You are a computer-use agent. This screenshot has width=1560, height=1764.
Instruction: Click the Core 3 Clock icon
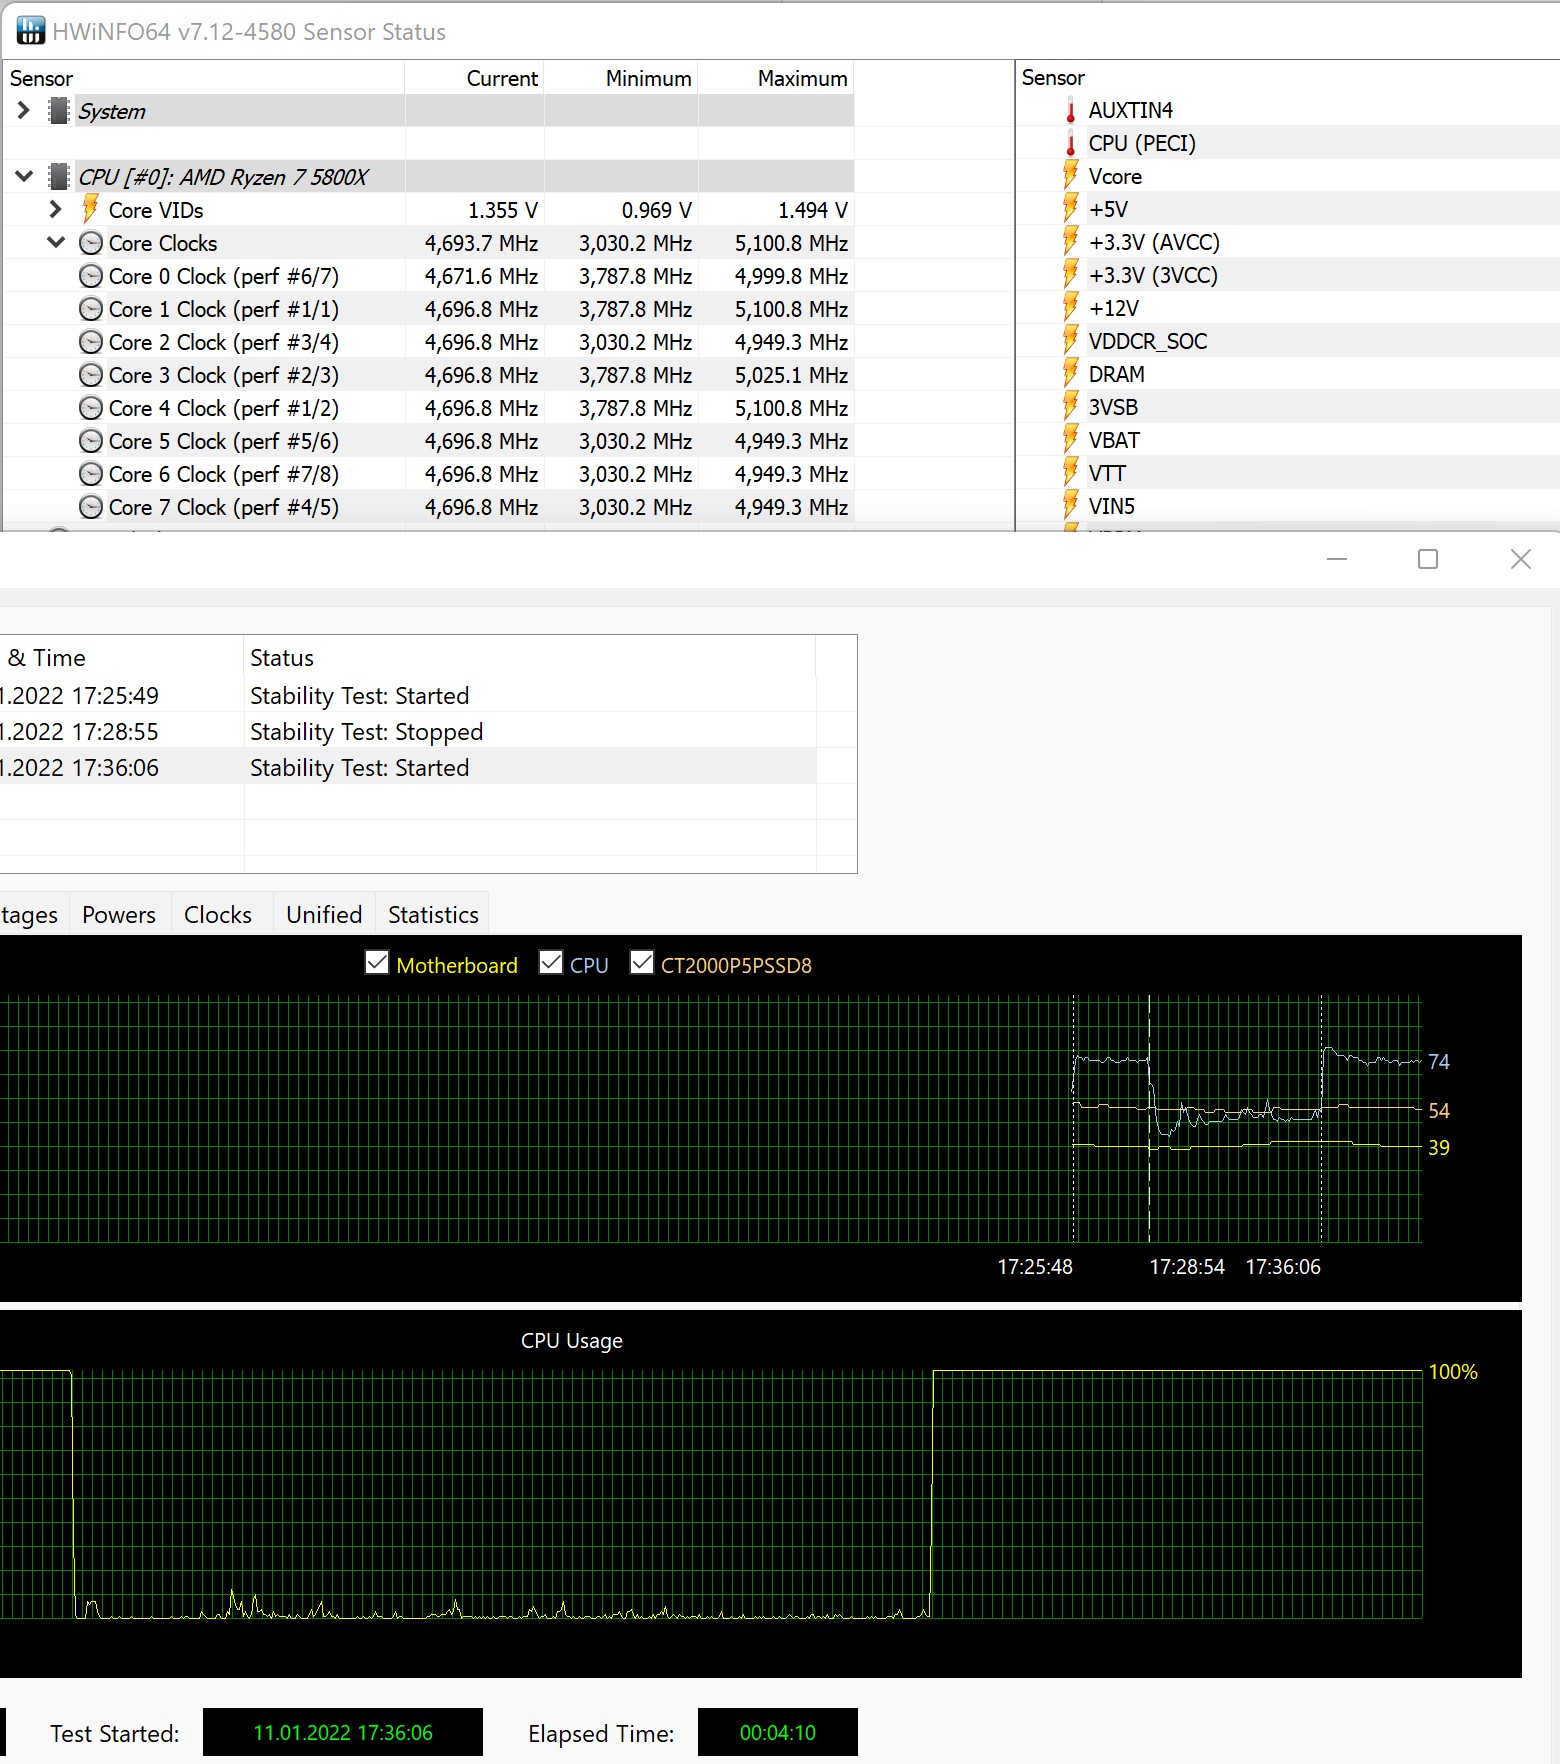click(x=91, y=375)
